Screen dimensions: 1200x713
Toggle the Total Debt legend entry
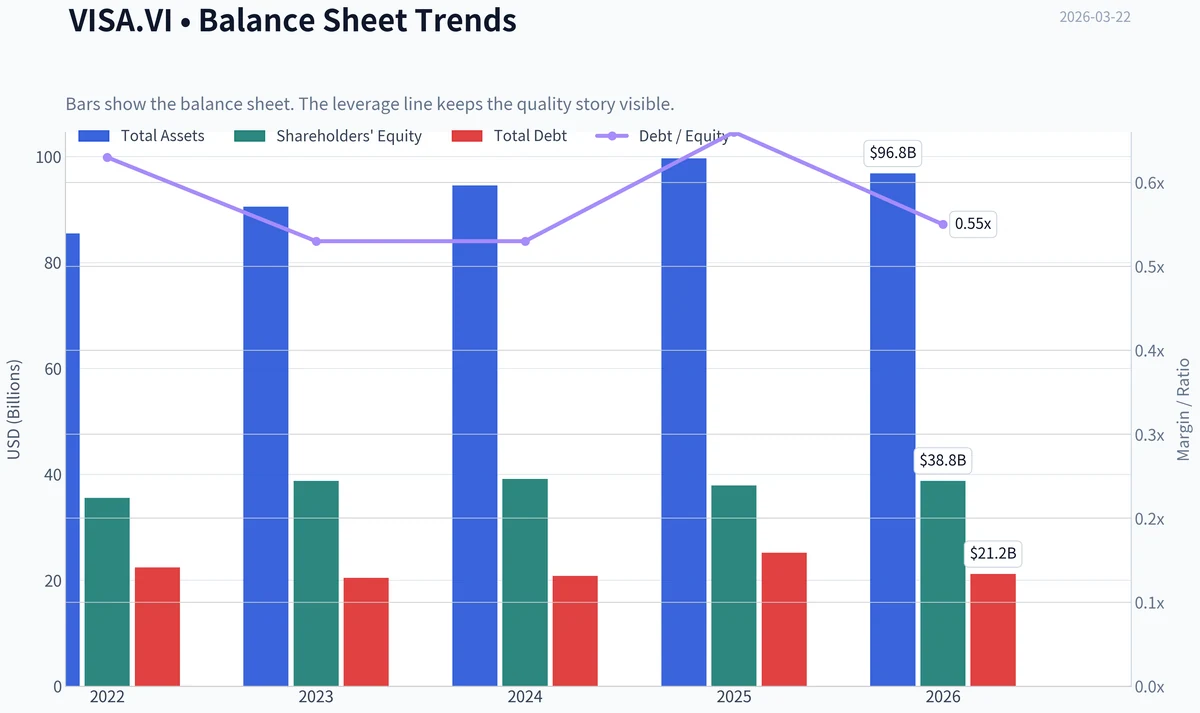[x=510, y=136]
